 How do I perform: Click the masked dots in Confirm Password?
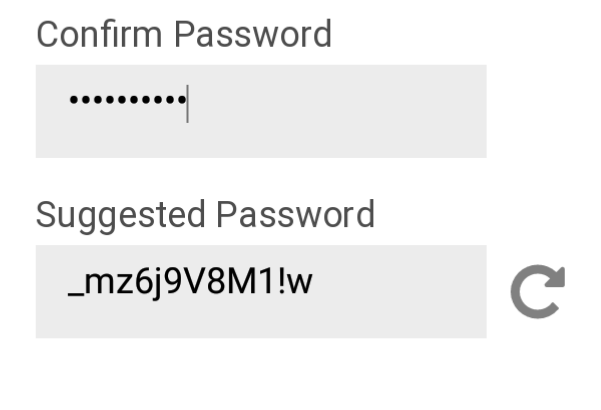tap(126, 101)
